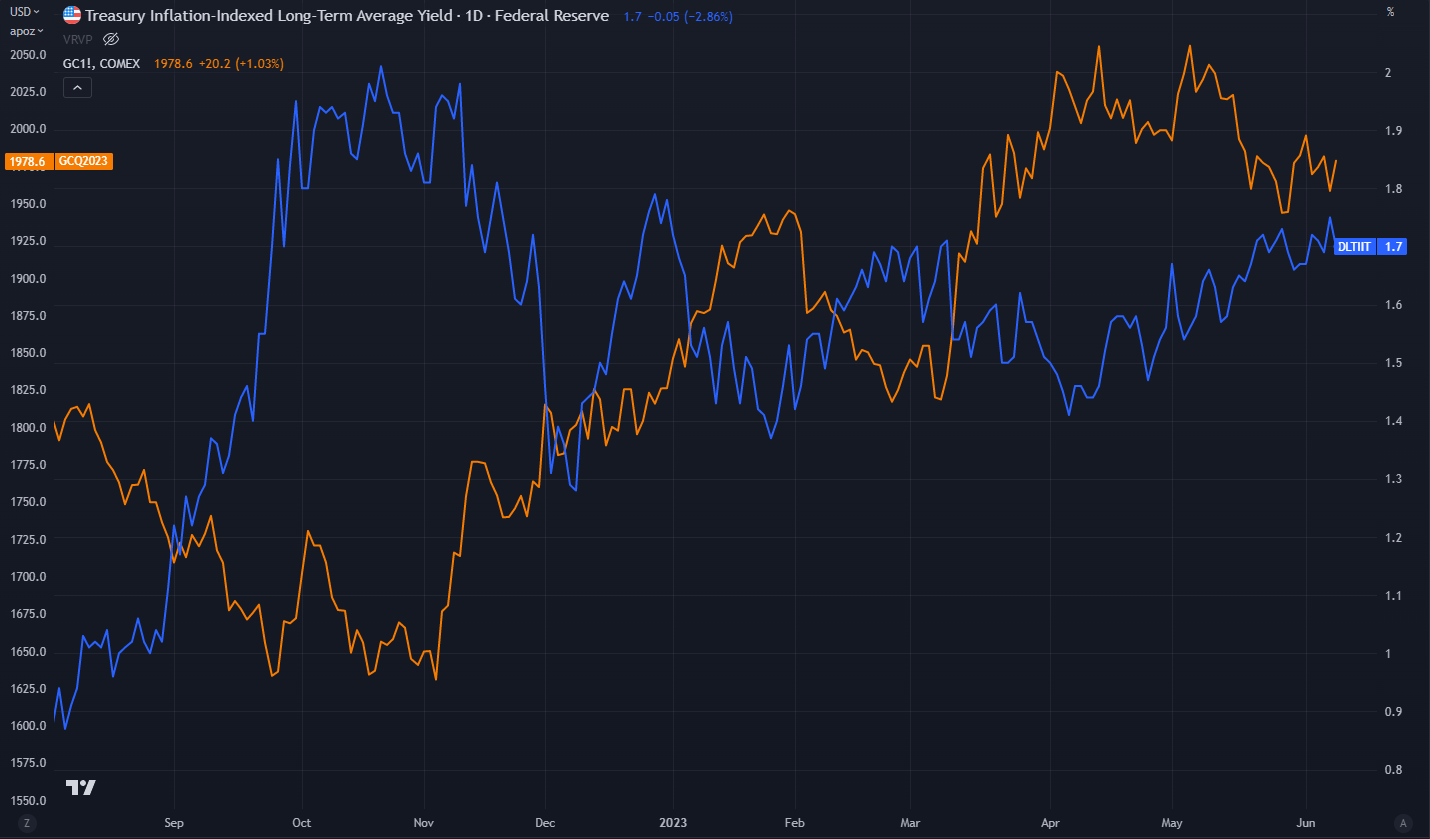Click the Z timezone button
1430x839 pixels.
(27, 823)
